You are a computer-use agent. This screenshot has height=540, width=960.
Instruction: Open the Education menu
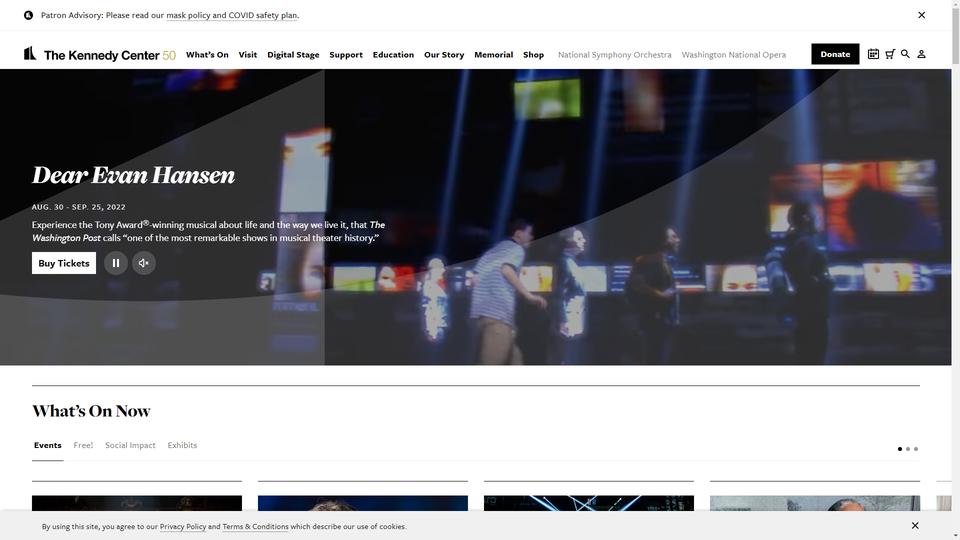tap(393, 54)
